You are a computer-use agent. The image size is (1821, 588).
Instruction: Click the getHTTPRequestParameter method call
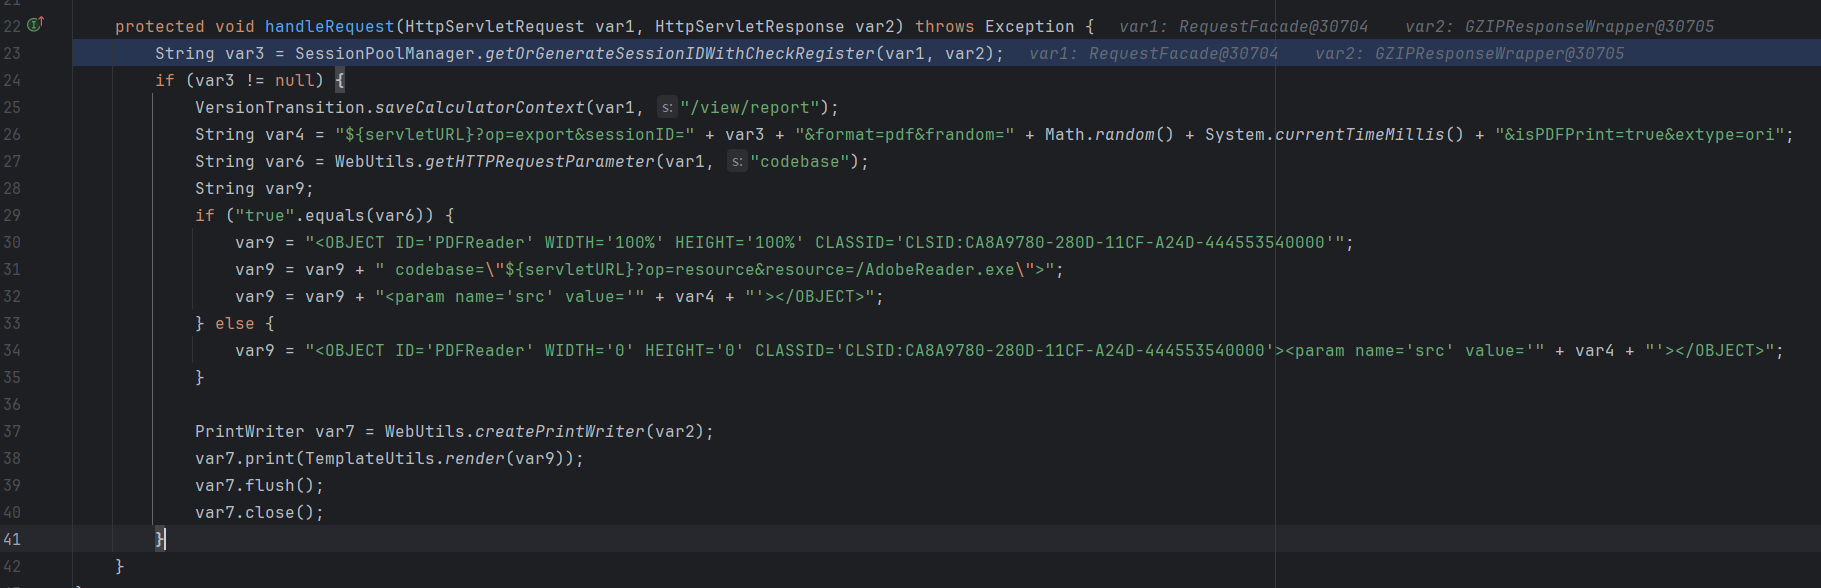[539, 162]
